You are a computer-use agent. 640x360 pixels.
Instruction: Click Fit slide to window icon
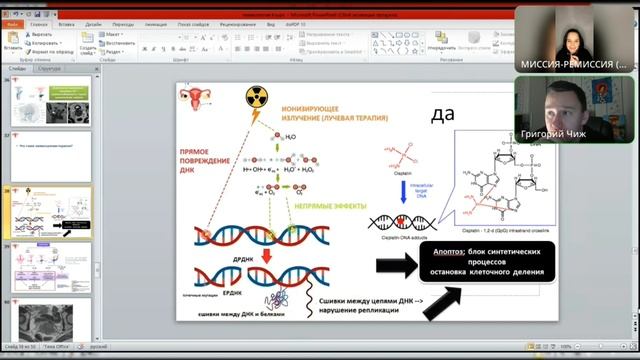pos(633,347)
